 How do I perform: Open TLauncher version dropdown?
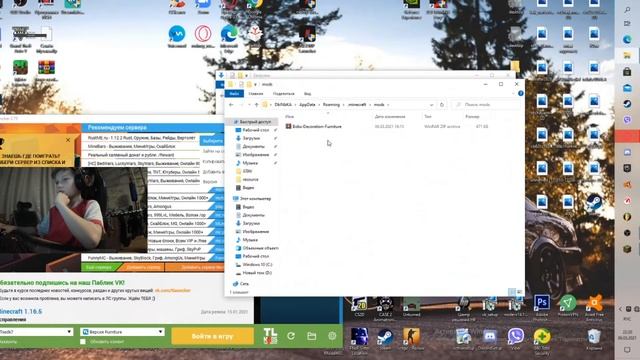coord(160,332)
